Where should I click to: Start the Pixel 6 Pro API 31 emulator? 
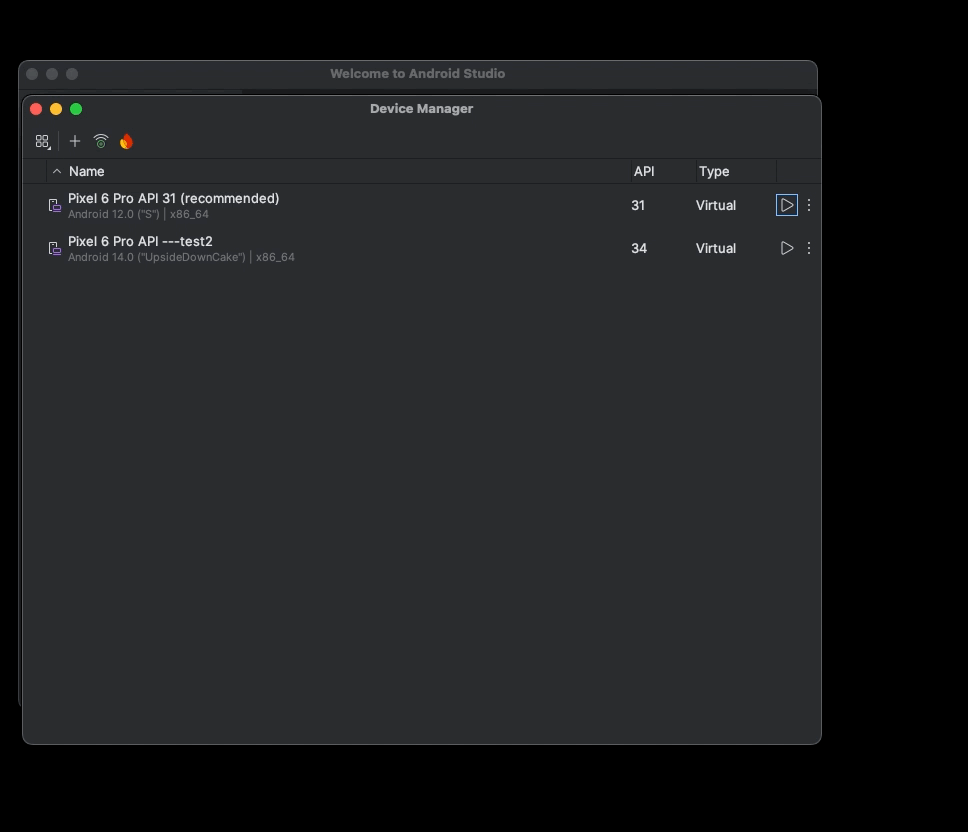click(787, 205)
